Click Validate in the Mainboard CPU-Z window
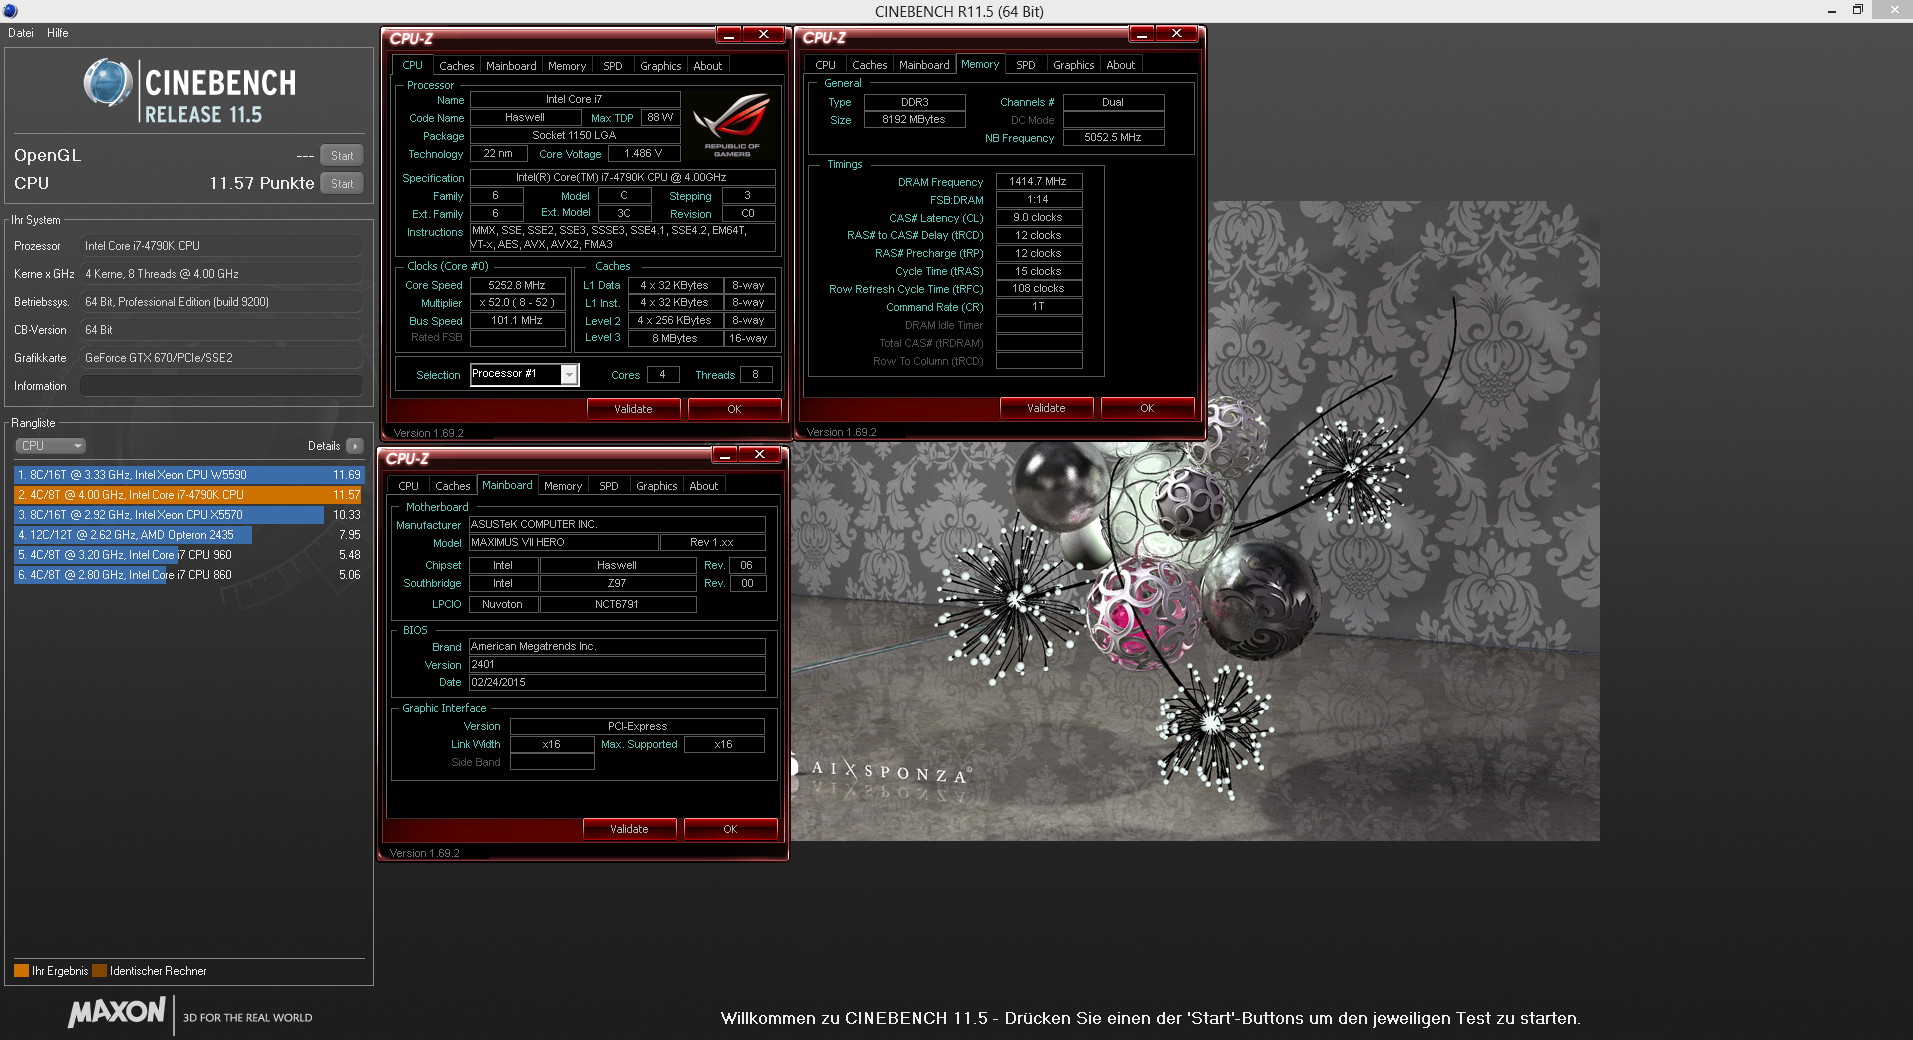The image size is (1913, 1040). click(629, 829)
